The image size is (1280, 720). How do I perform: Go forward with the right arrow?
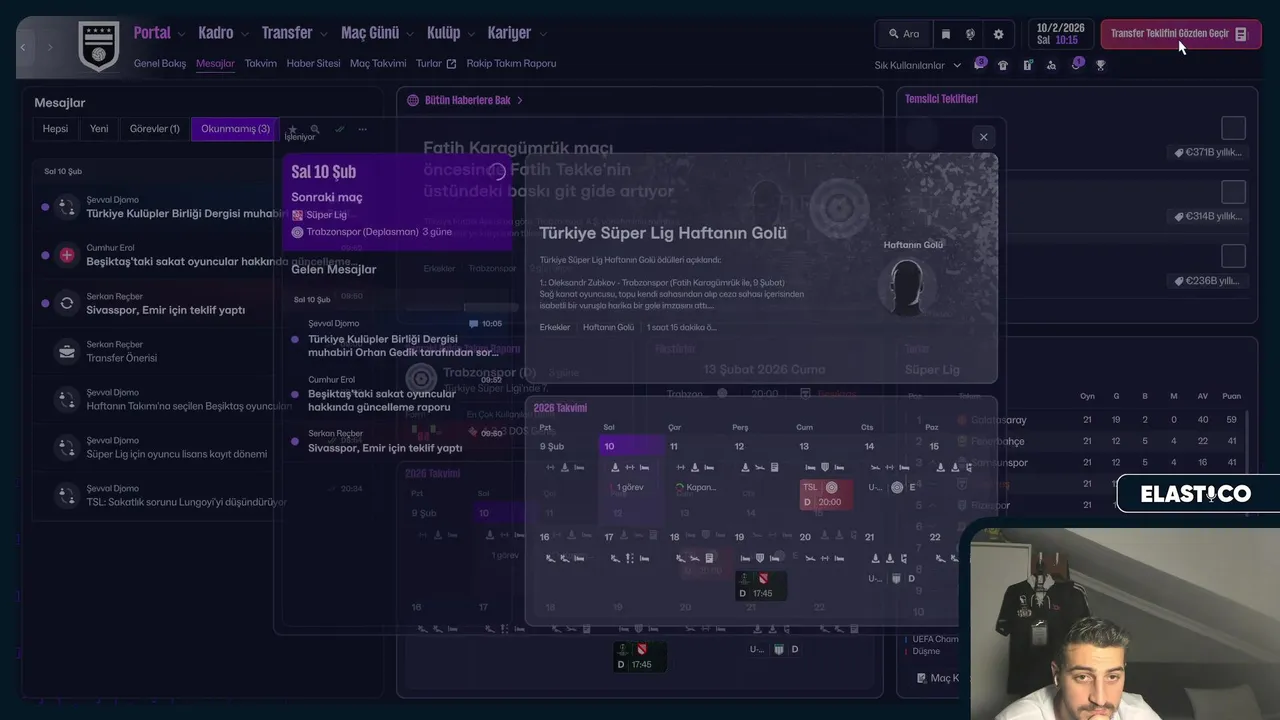pyautogui.click(x=50, y=47)
